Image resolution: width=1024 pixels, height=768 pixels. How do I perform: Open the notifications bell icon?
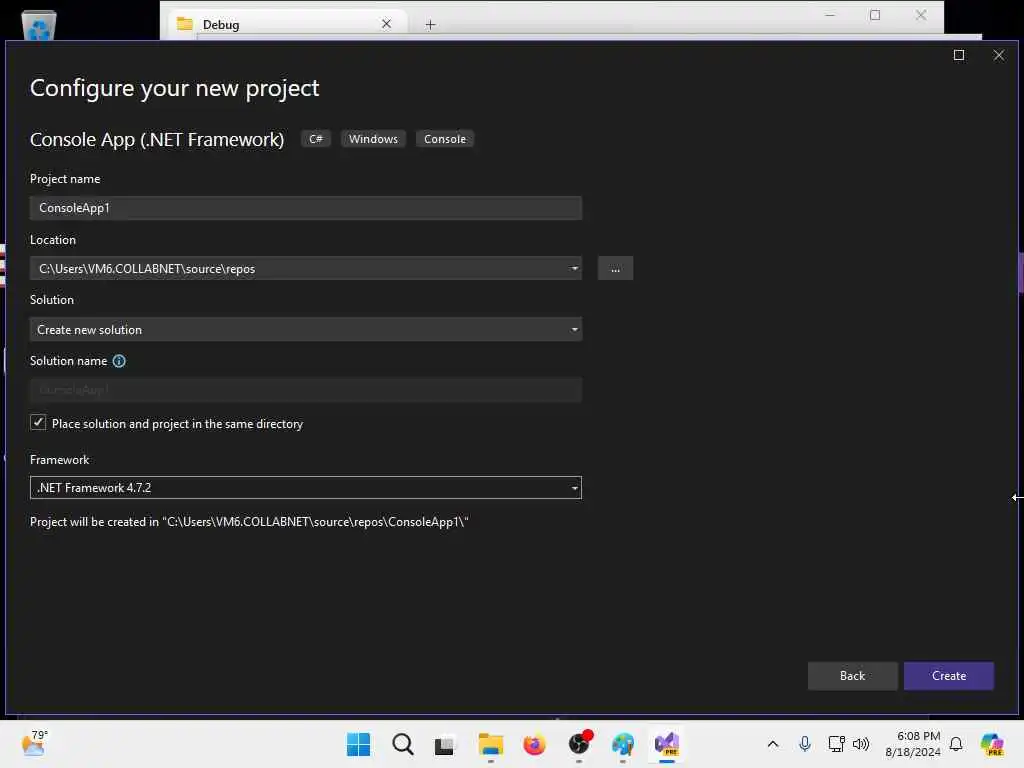955,744
